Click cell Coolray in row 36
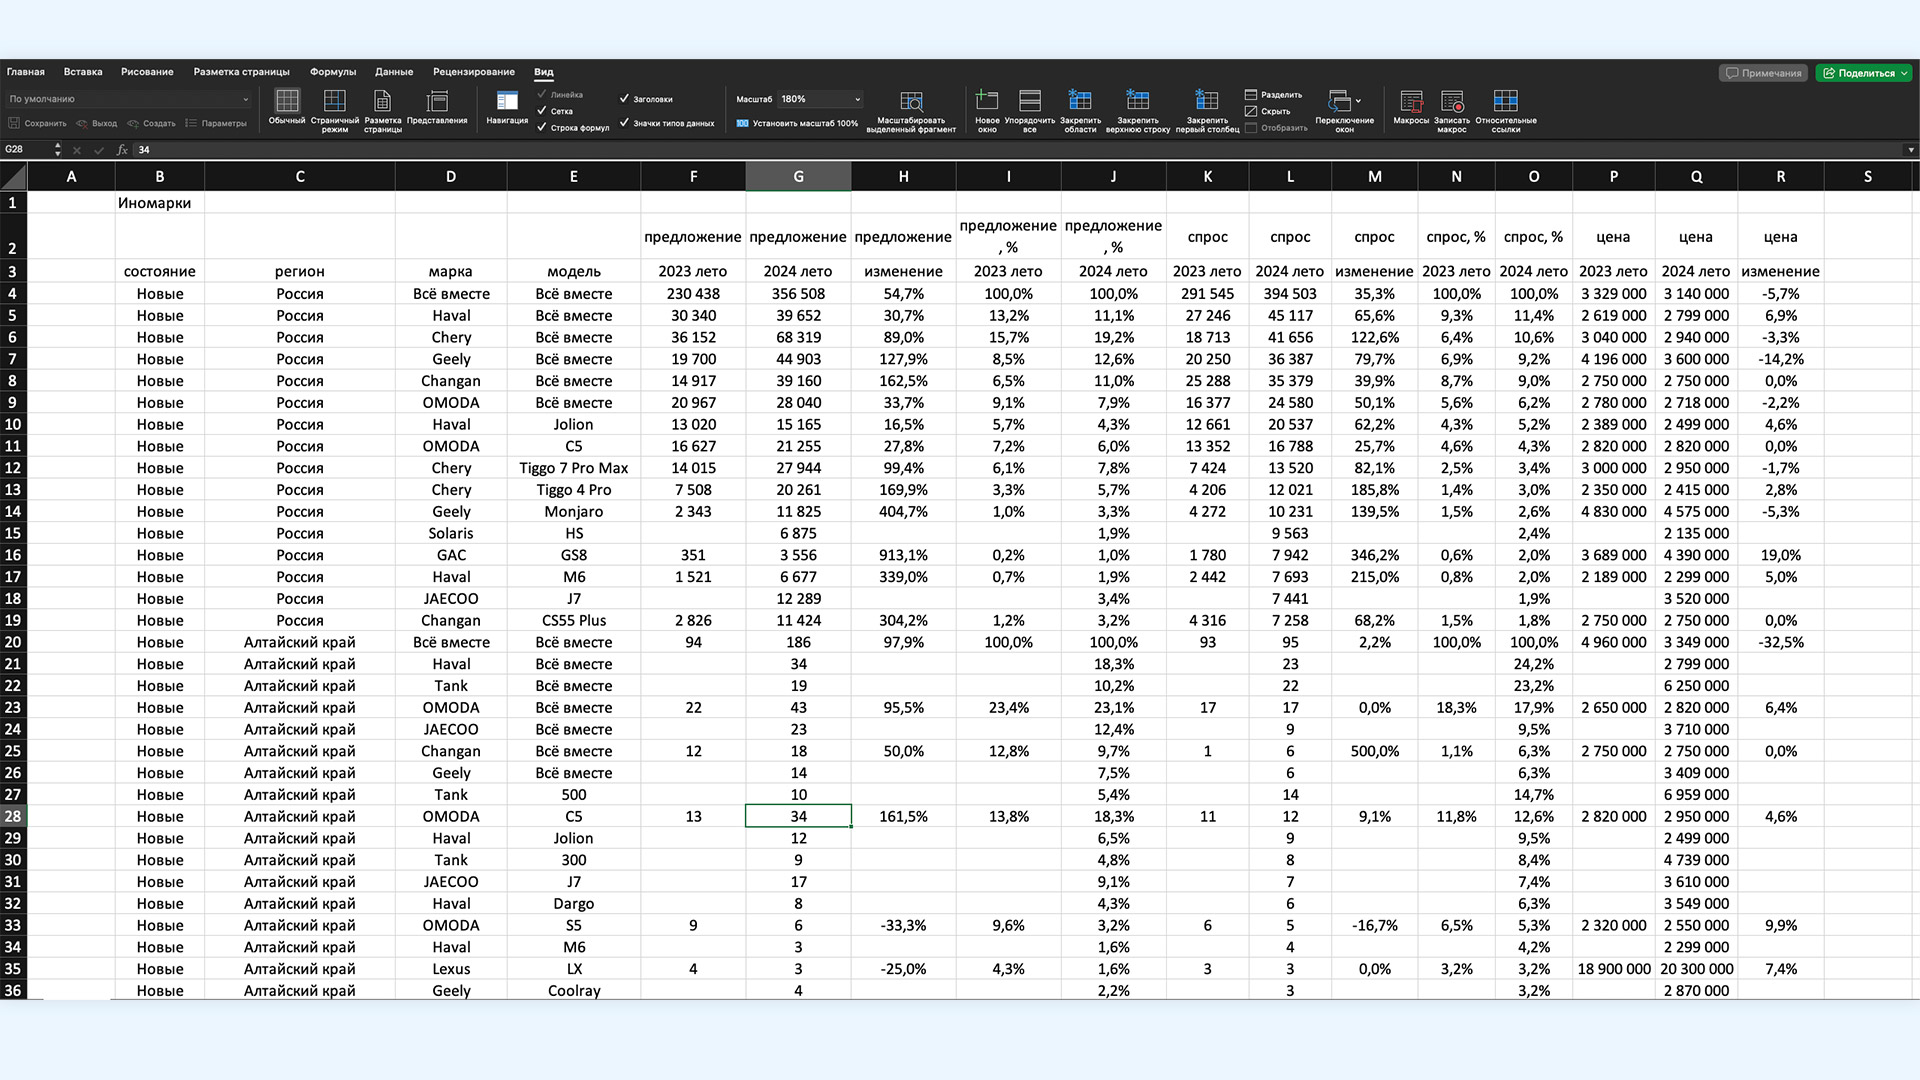Image resolution: width=1920 pixels, height=1080 pixels. coord(574,990)
